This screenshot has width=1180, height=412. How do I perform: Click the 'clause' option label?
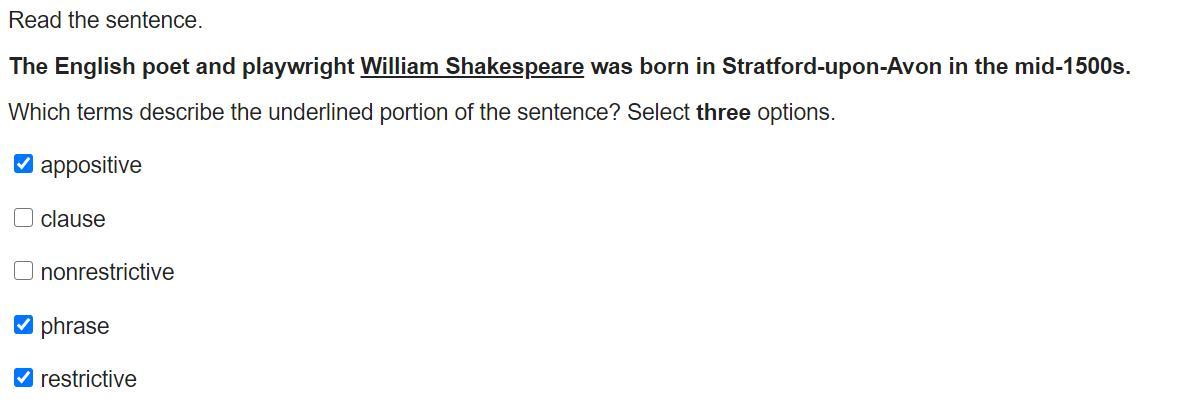click(73, 219)
